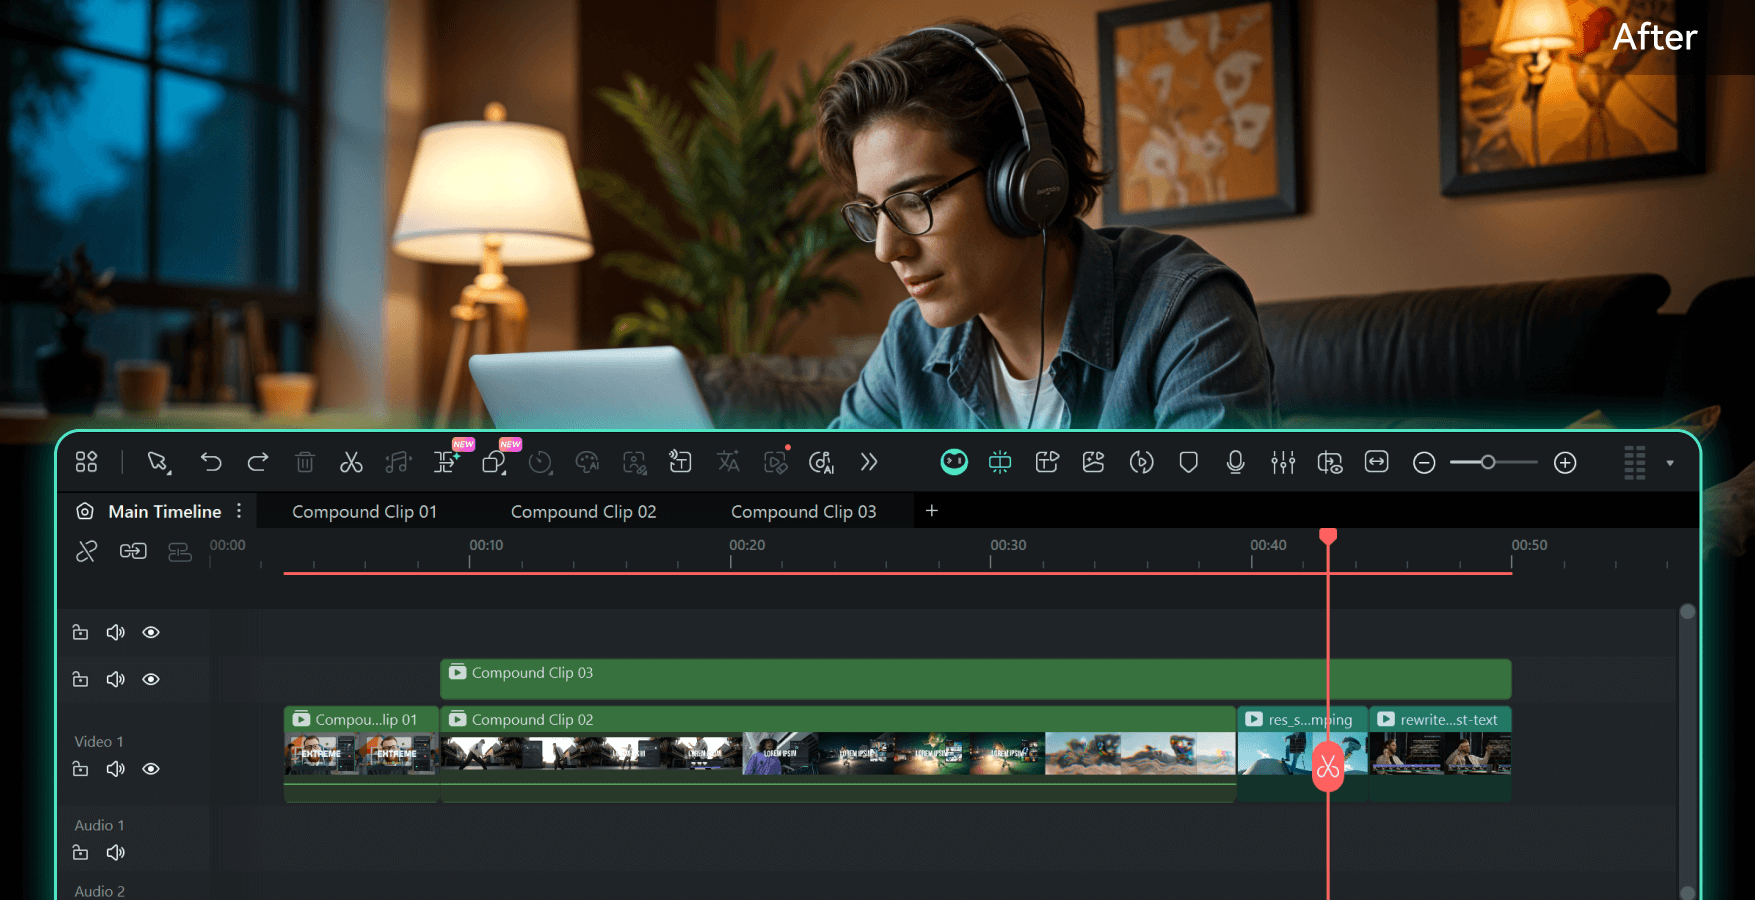Screen dimensions: 1755x900
Task: Open the audio beat music-note tool
Action: click(x=398, y=462)
